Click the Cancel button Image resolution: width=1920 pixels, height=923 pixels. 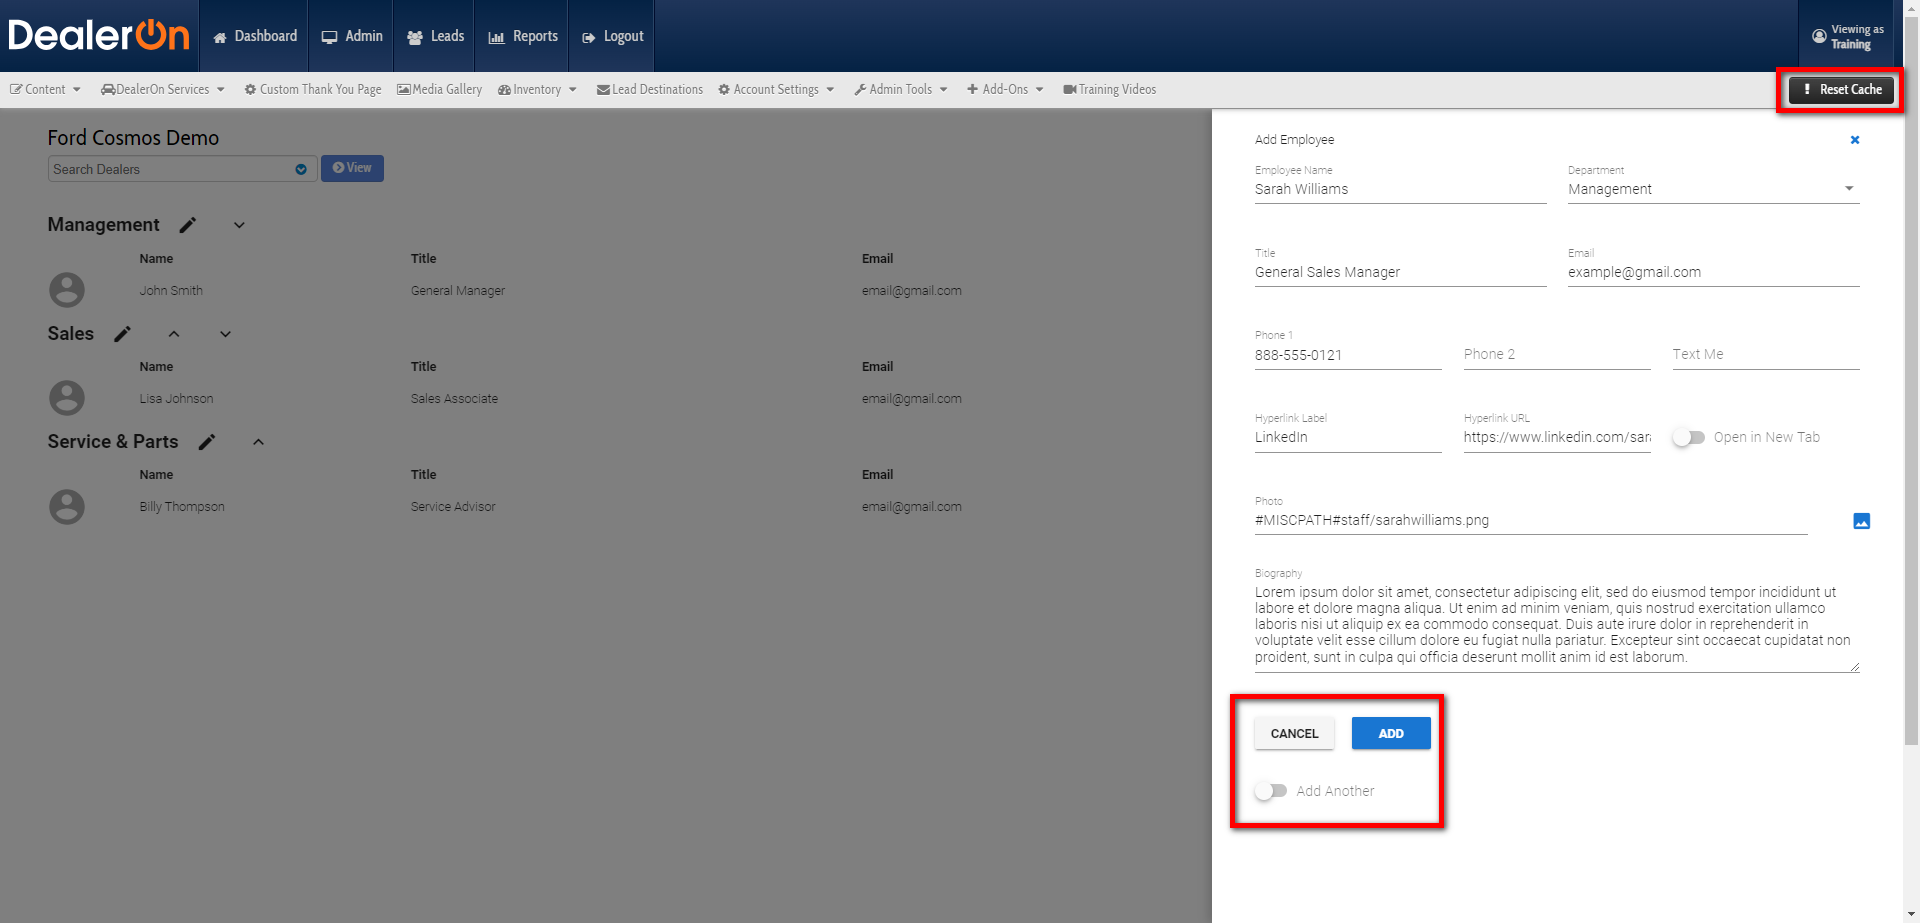[x=1294, y=733]
